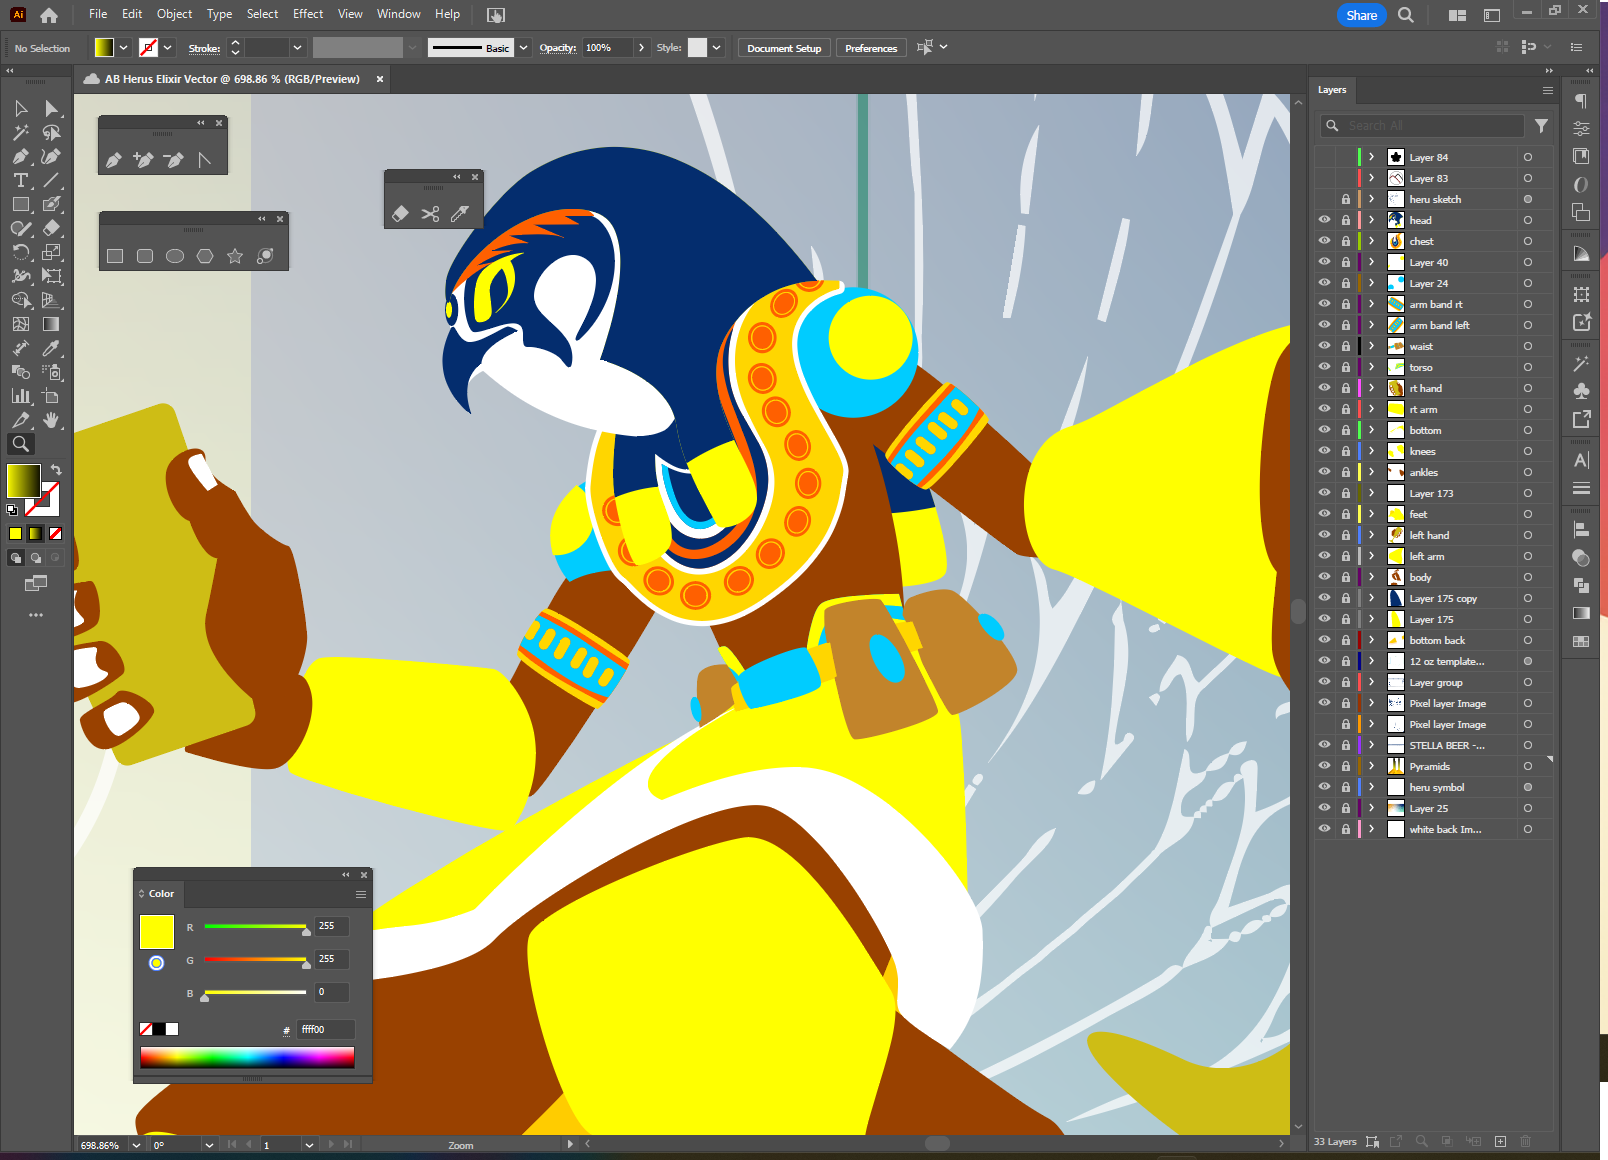Viewport: 1608px width, 1160px height.
Task: Pick the Magic Wand tool
Action: (21, 132)
